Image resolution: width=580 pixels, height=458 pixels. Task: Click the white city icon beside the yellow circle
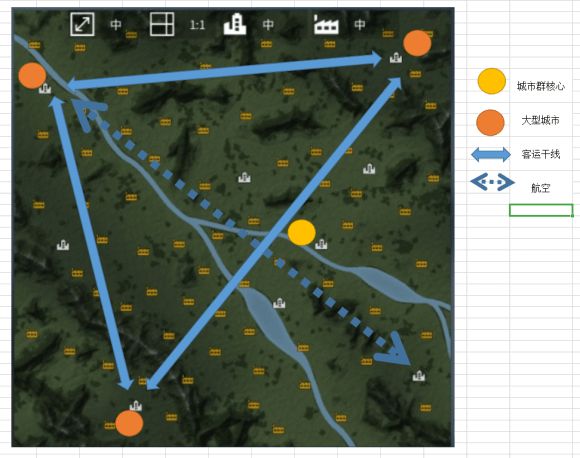pyautogui.click(x=321, y=244)
